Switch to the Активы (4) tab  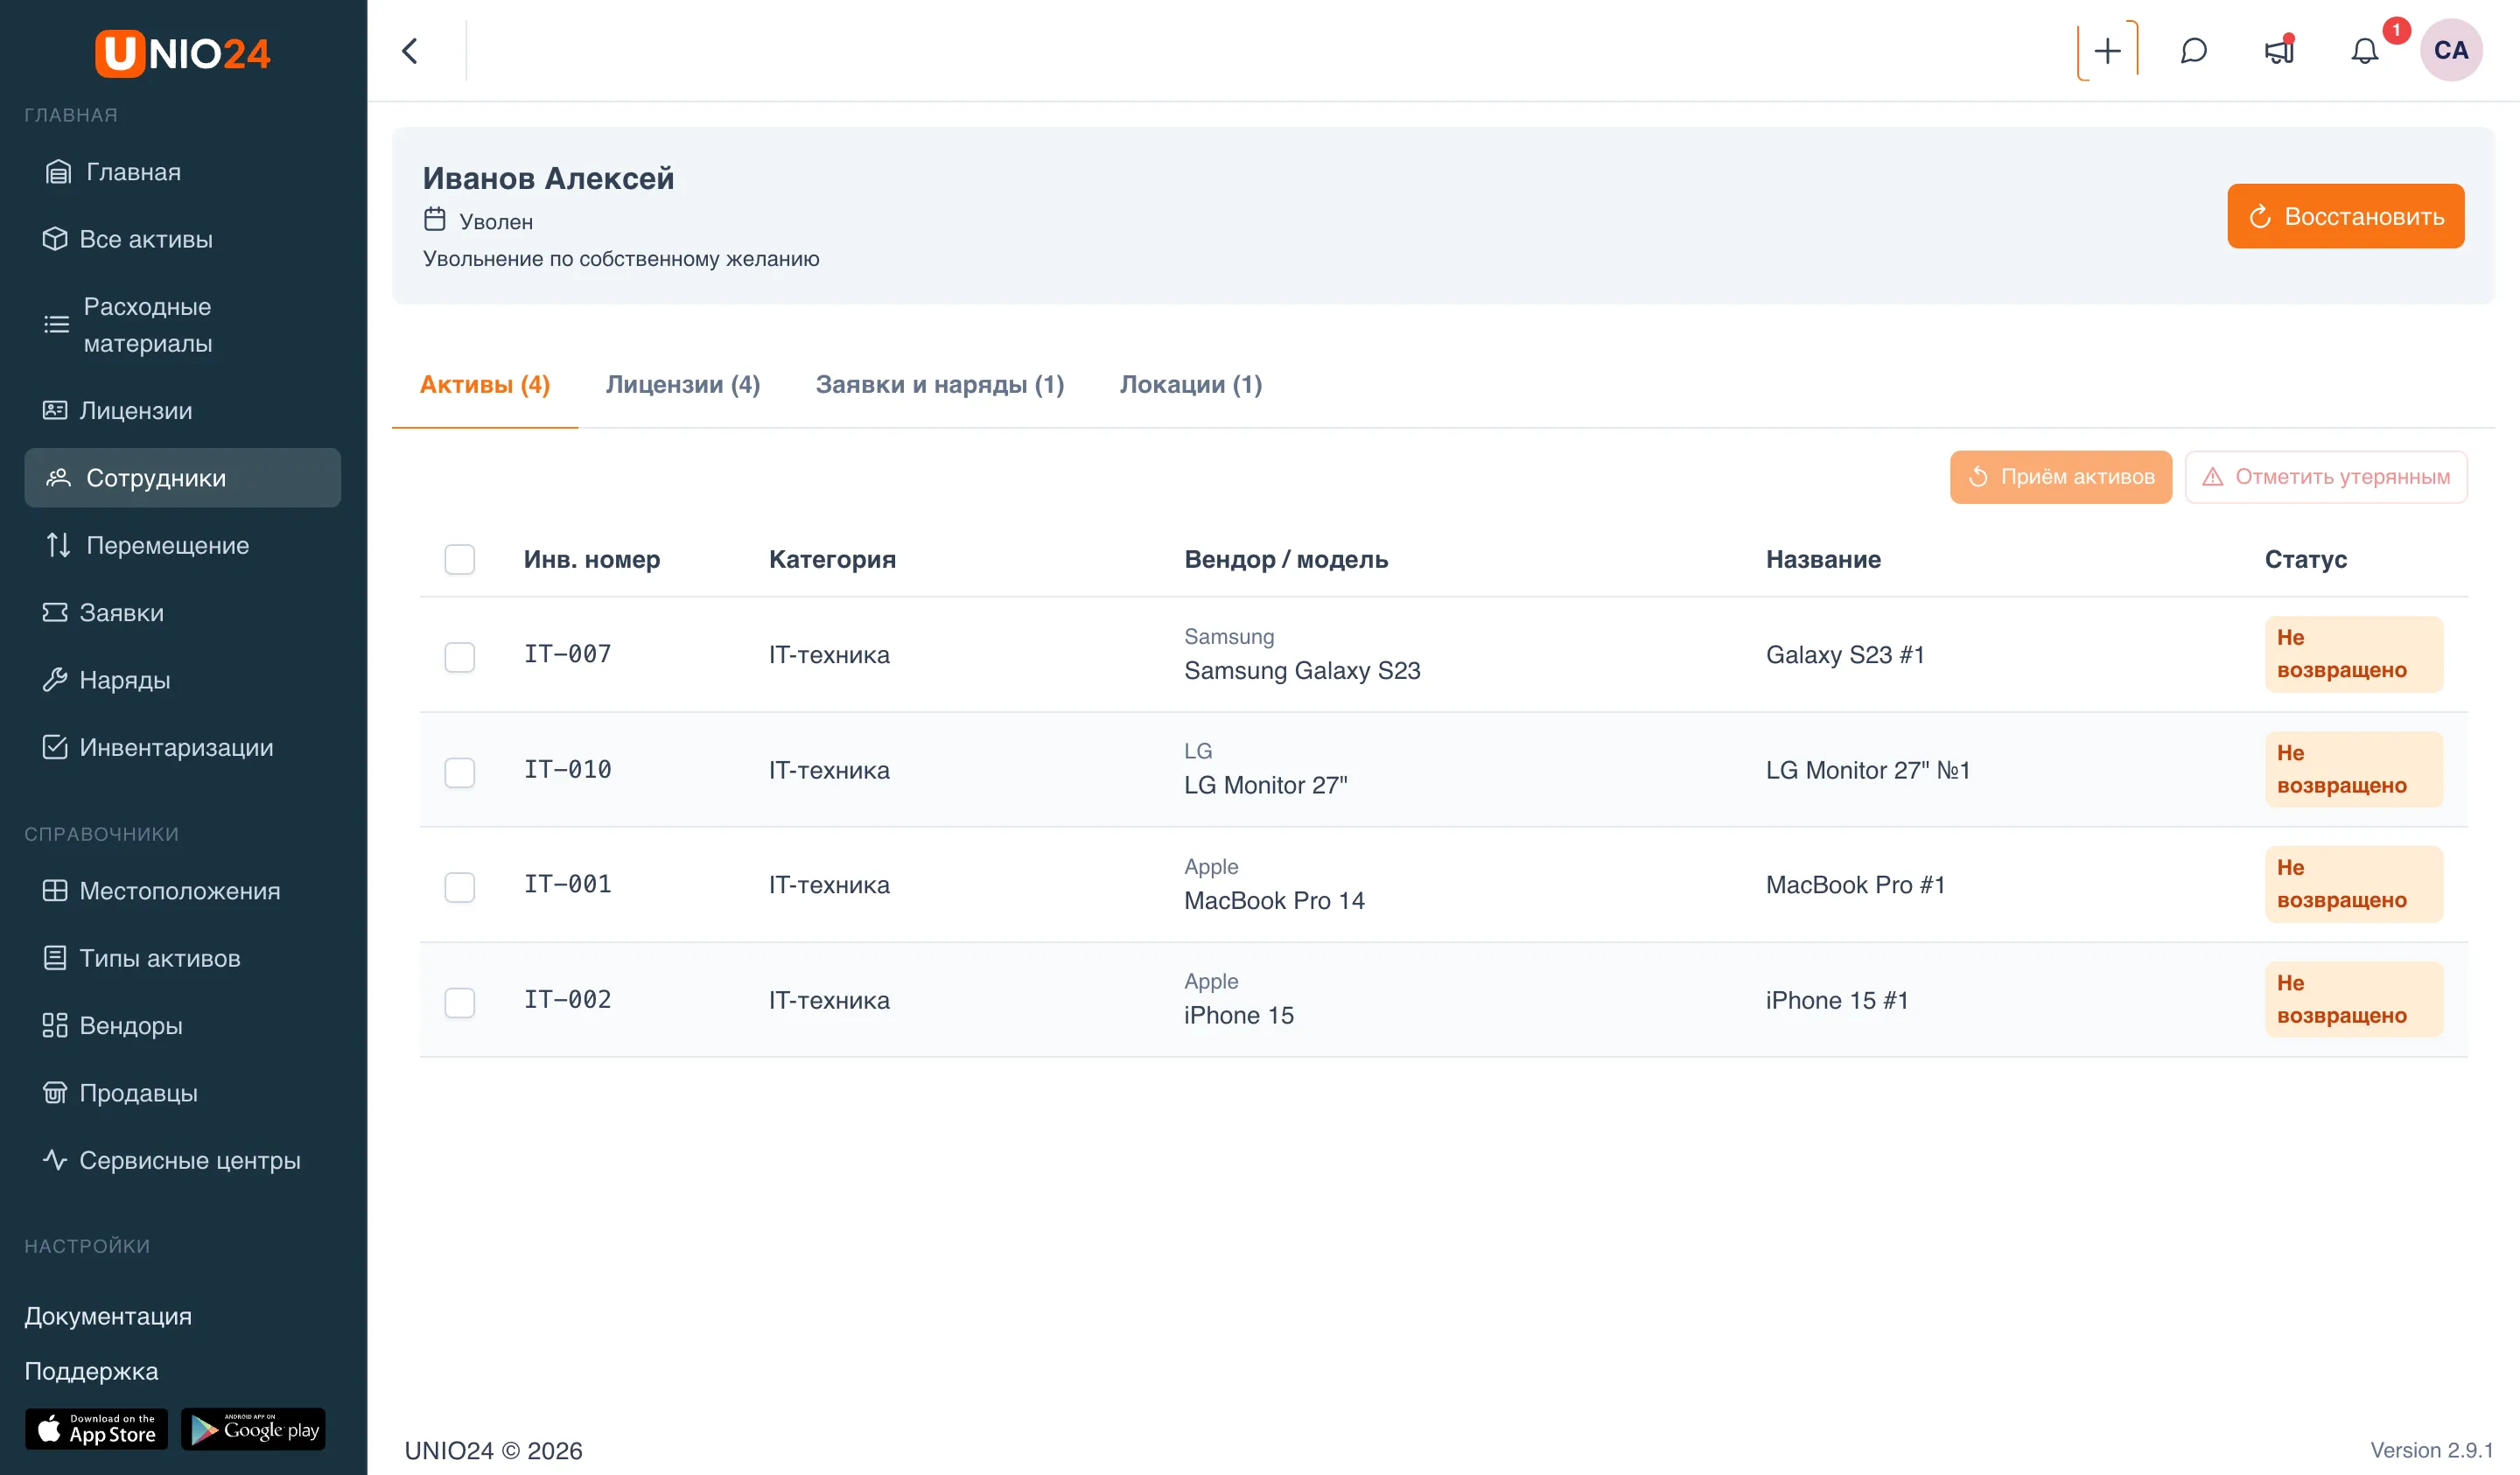485,385
